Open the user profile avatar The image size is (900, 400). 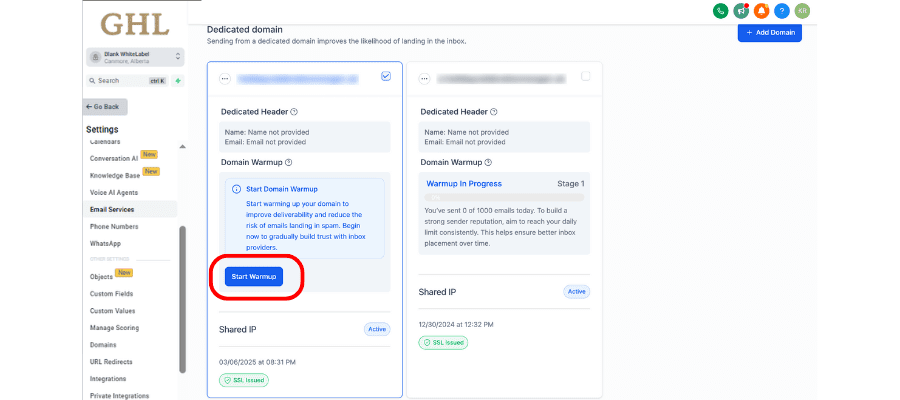[x=802, y=11]
